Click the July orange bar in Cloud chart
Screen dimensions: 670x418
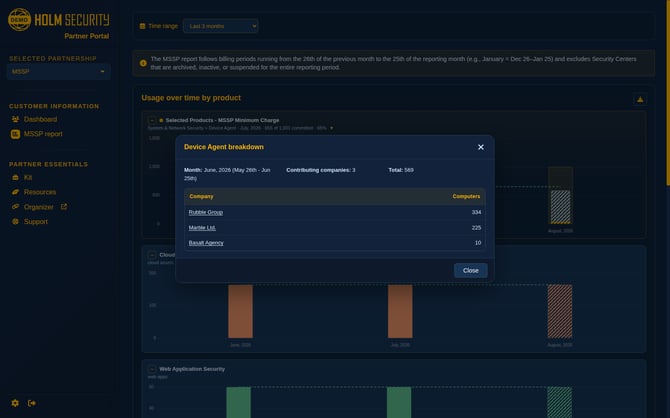tap(400, 311)
